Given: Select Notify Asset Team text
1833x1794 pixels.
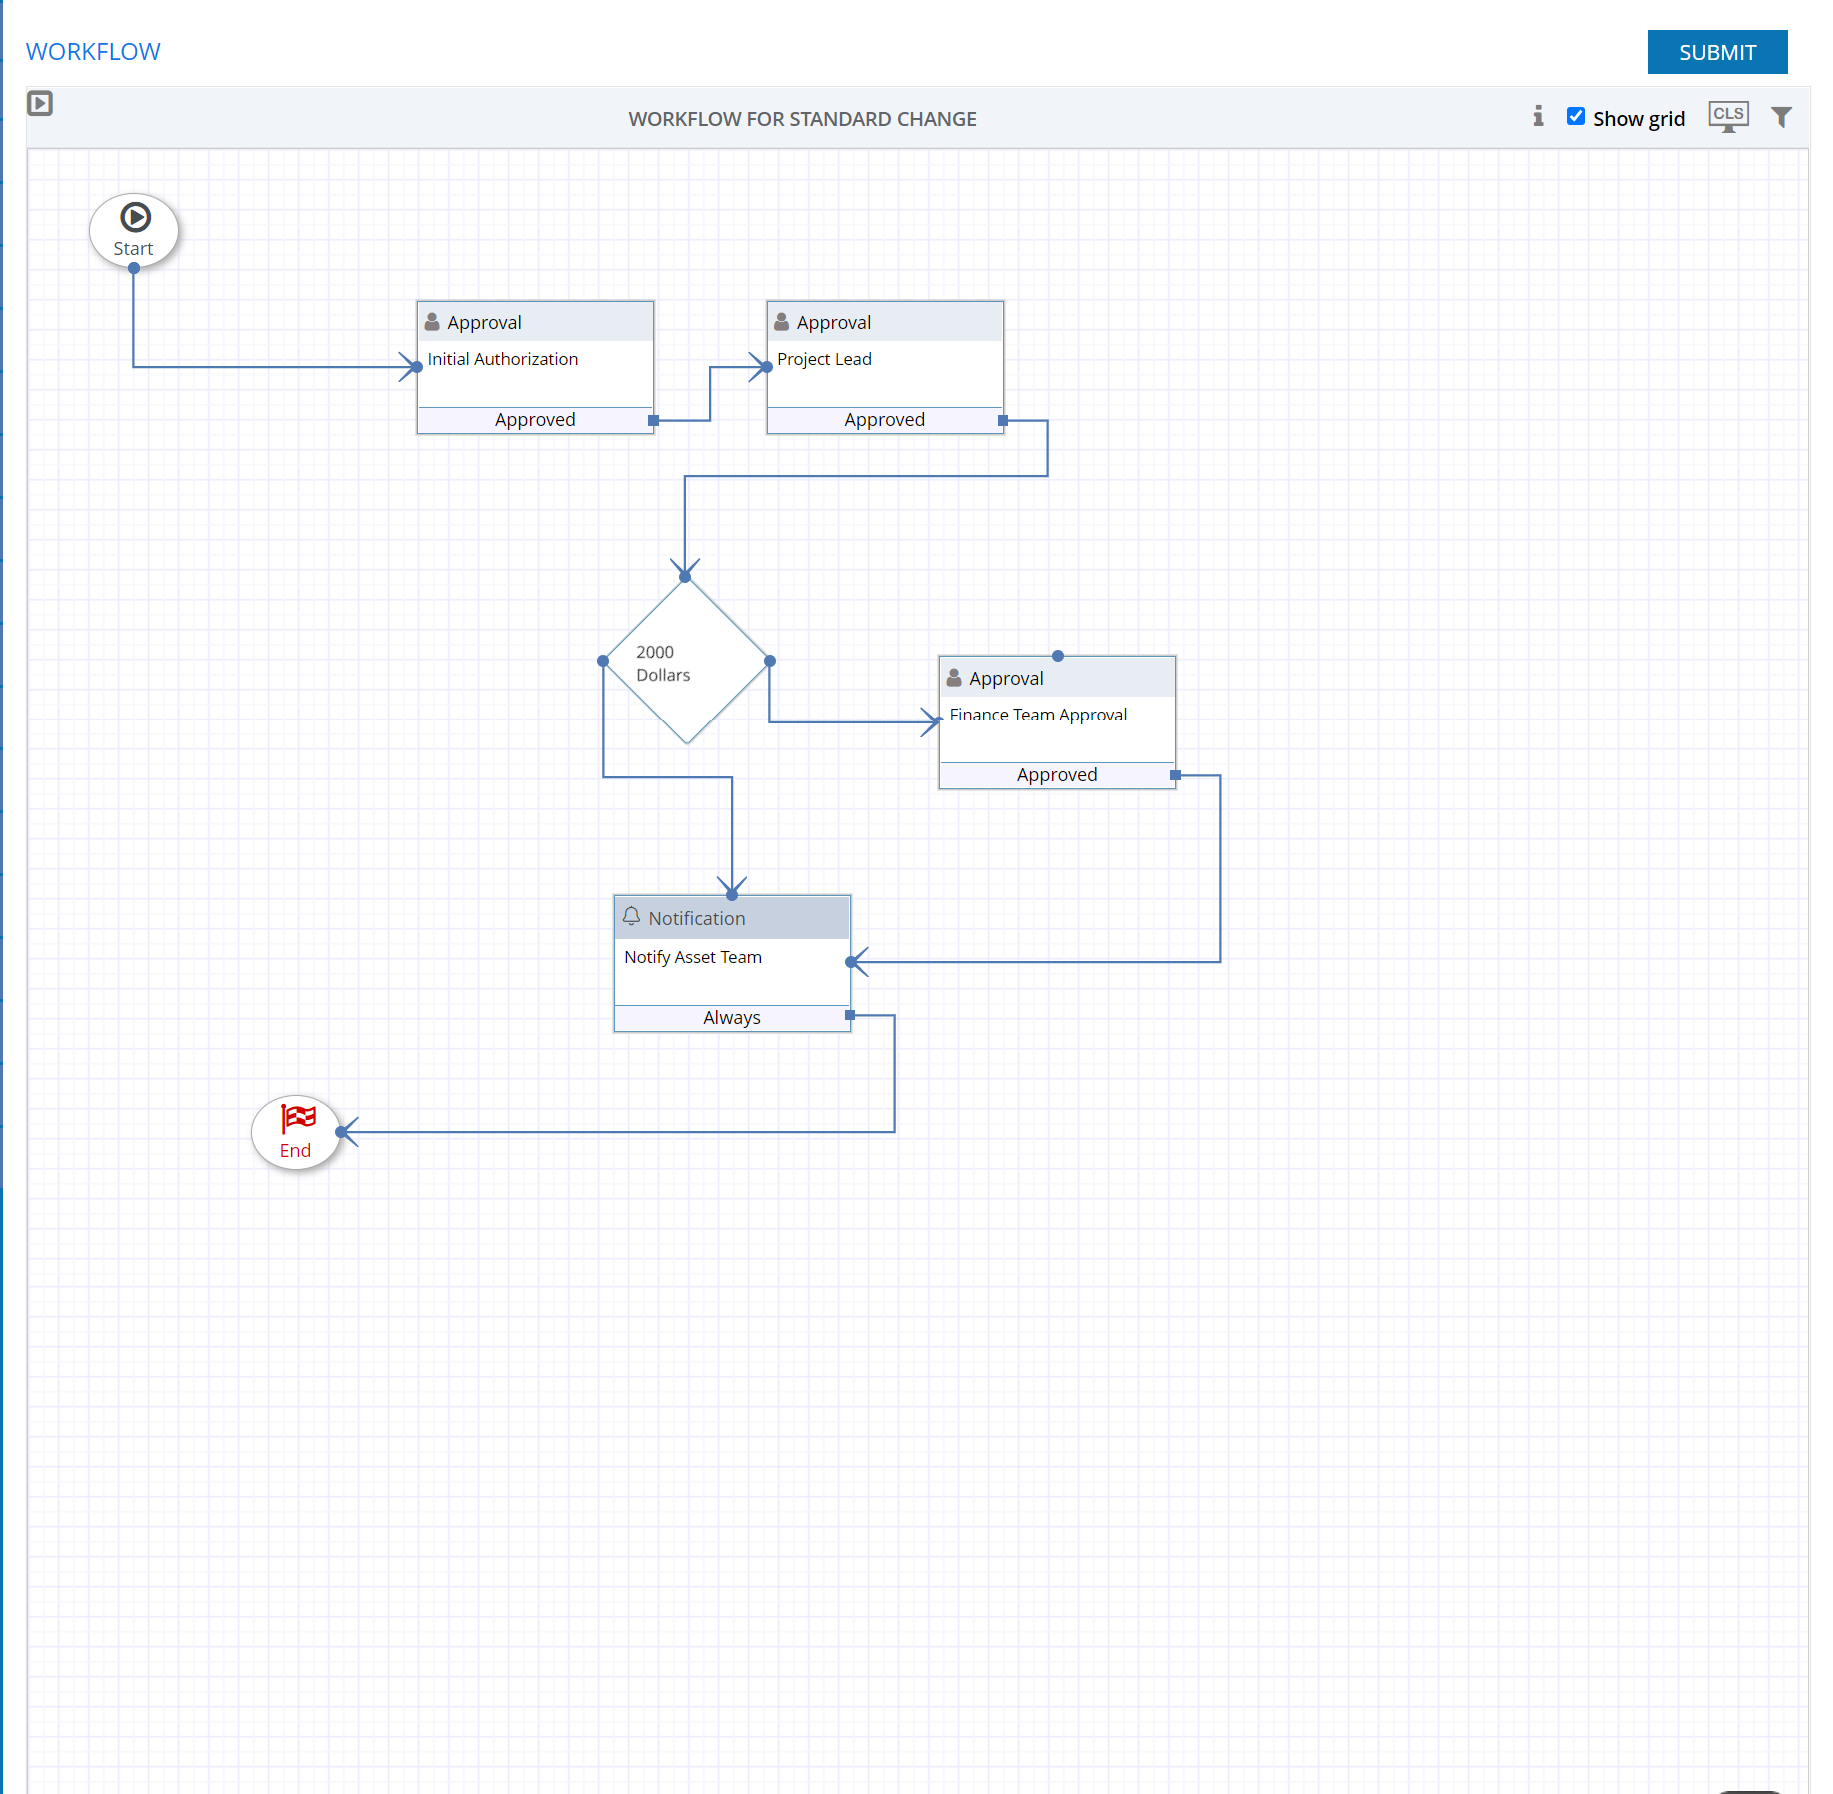Looking at the screenshot, I should coord(693,957).
